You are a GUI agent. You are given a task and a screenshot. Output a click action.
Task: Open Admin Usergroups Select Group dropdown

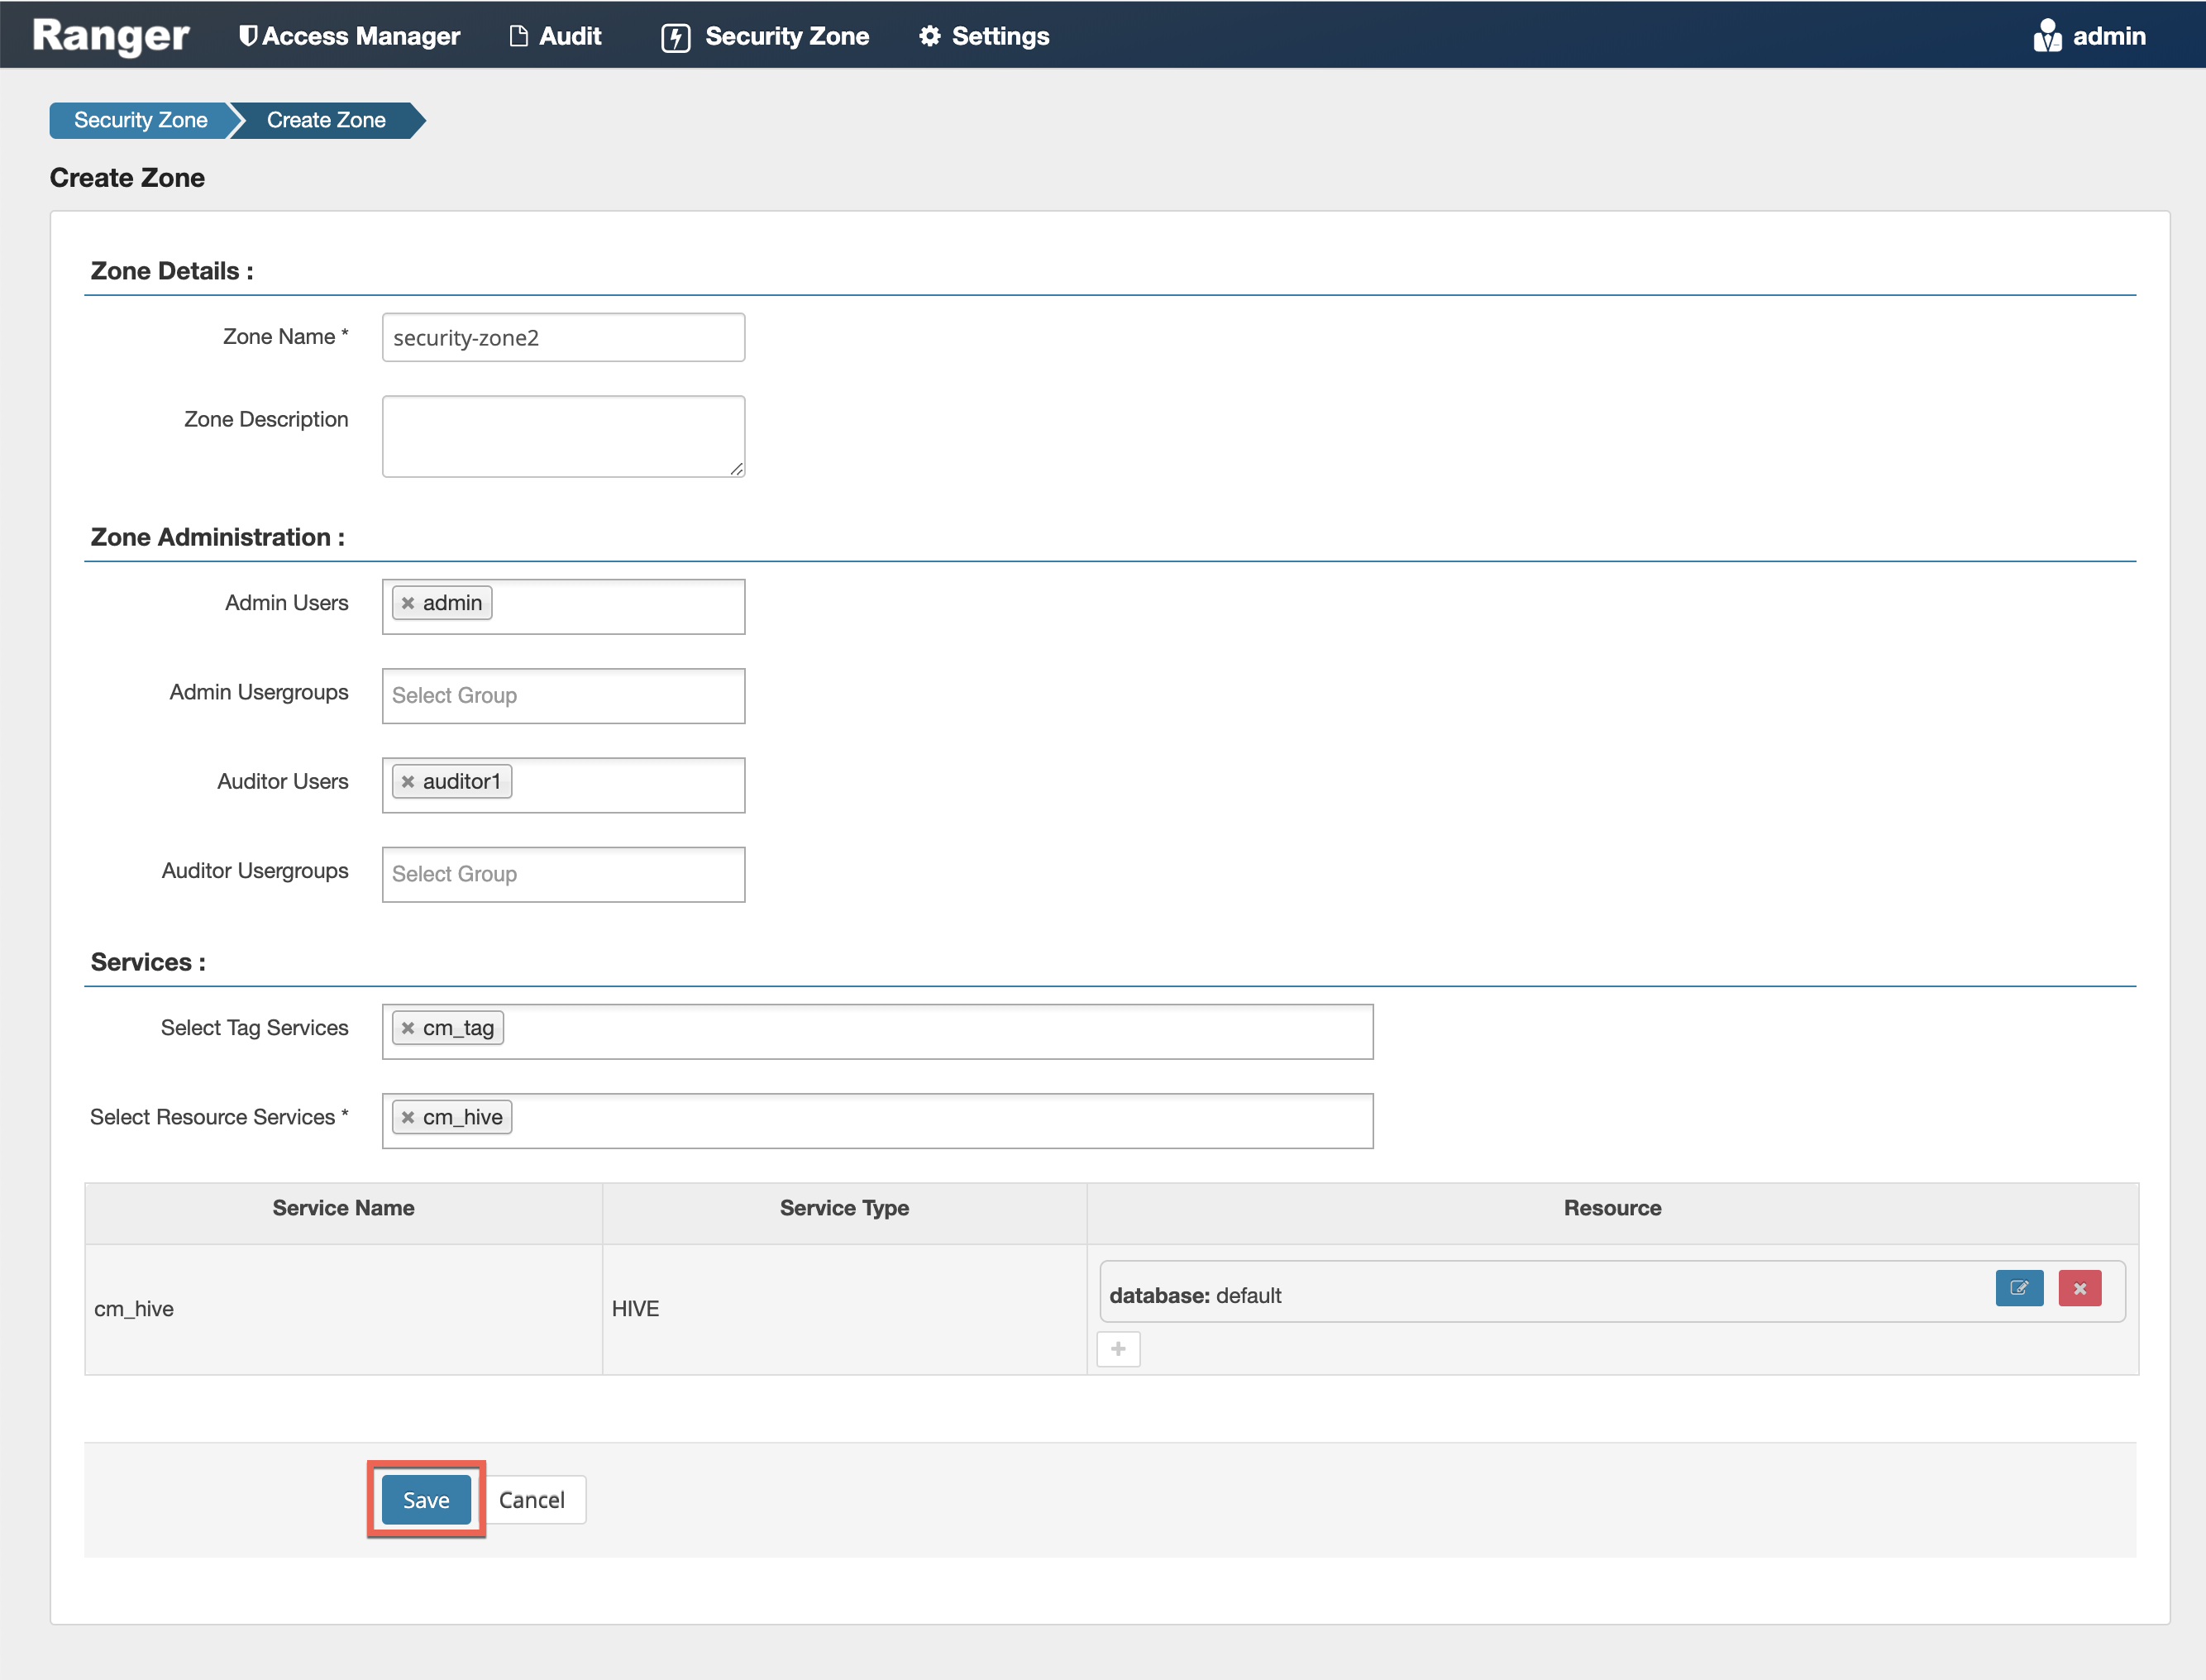563,696
